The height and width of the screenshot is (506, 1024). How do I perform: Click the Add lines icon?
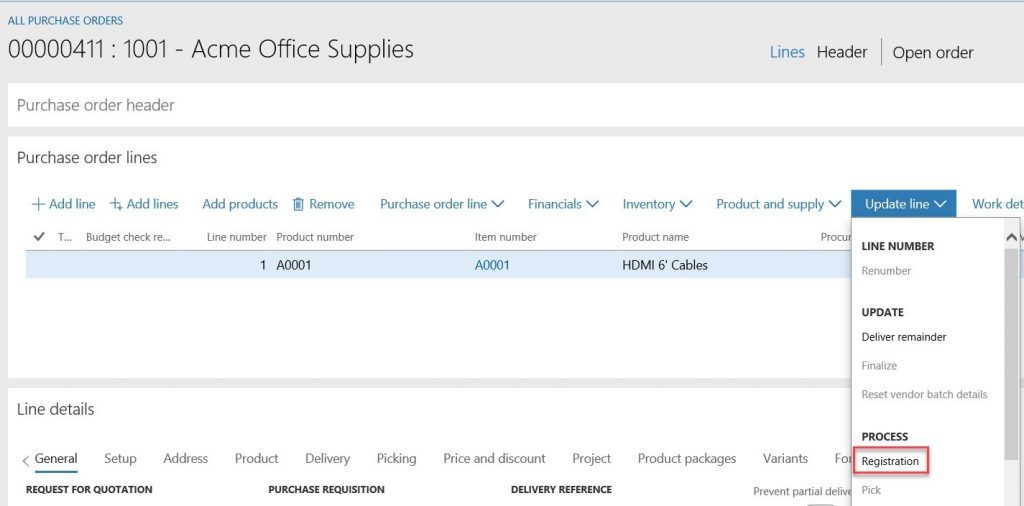pos(116,204)
